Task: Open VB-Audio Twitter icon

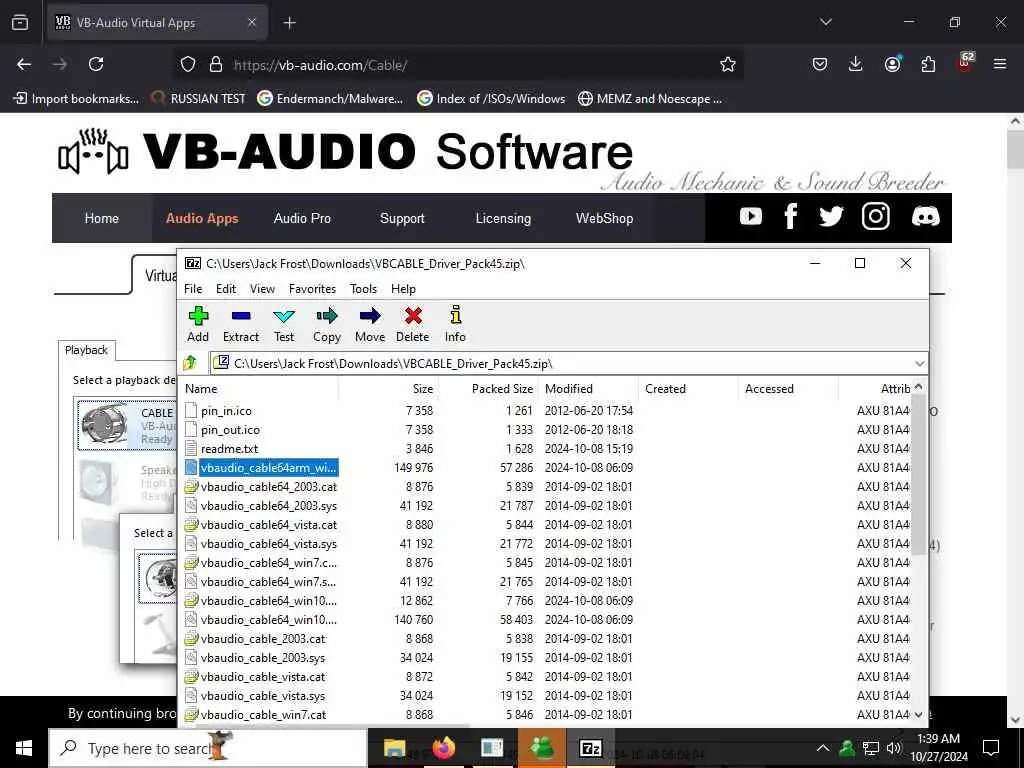Action: (x=831, y=216)
